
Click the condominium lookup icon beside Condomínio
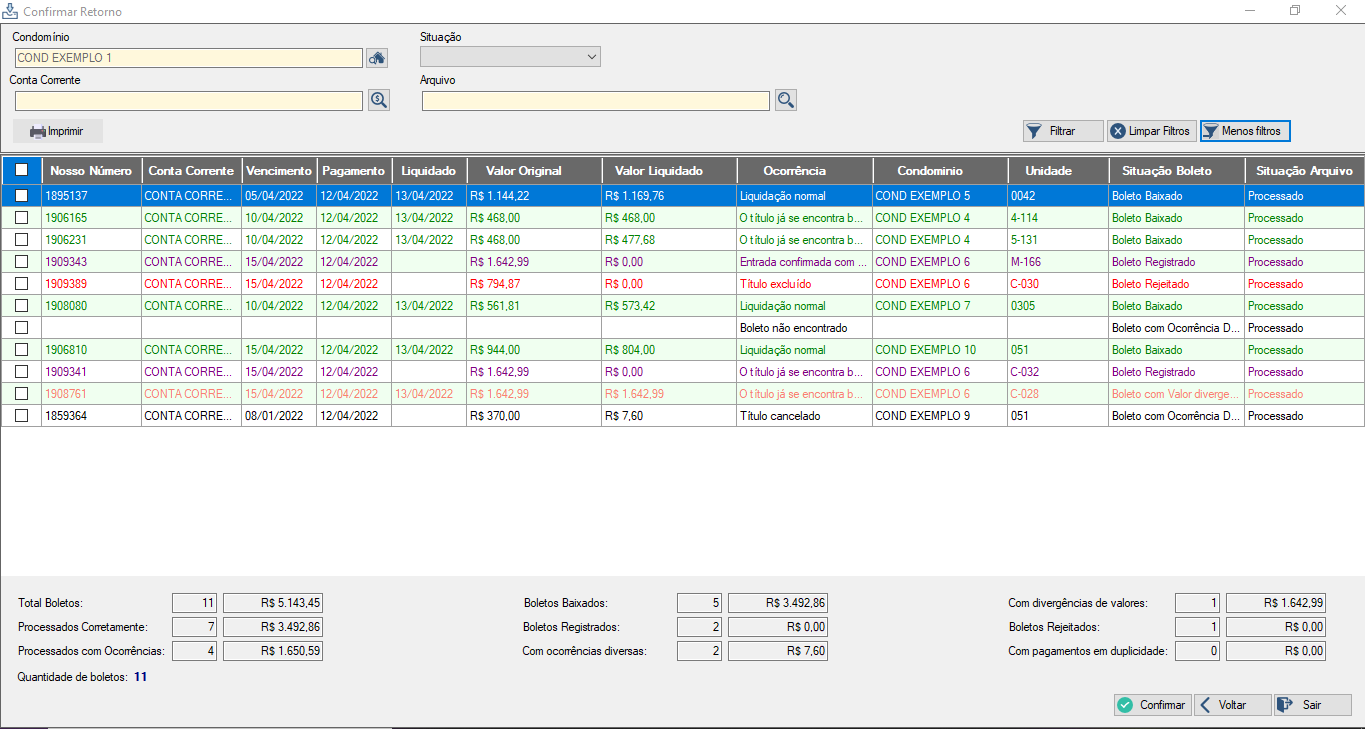click(x=376, y=58)
